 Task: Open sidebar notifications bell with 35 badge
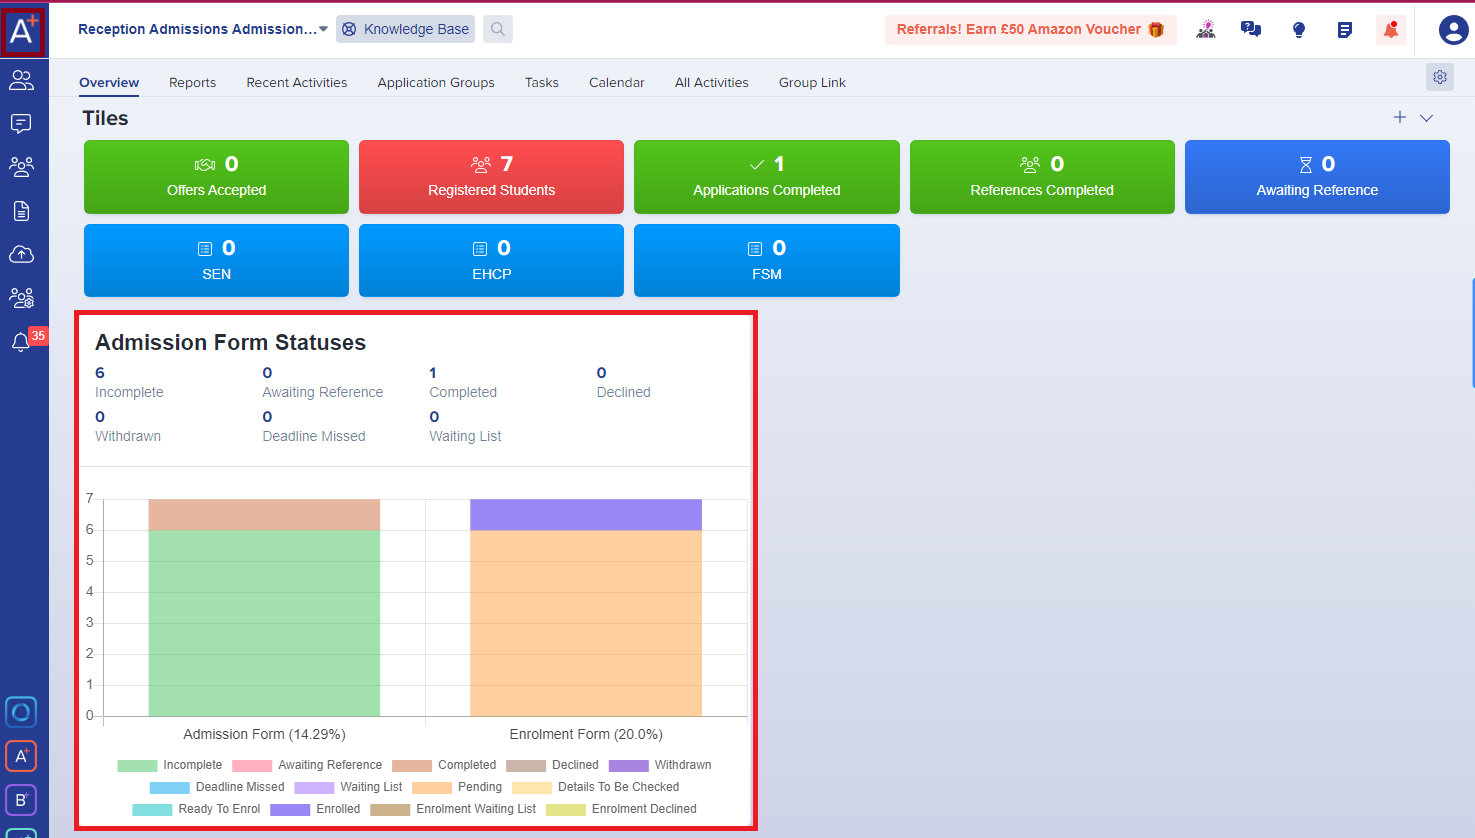click(x=22, y=341)
